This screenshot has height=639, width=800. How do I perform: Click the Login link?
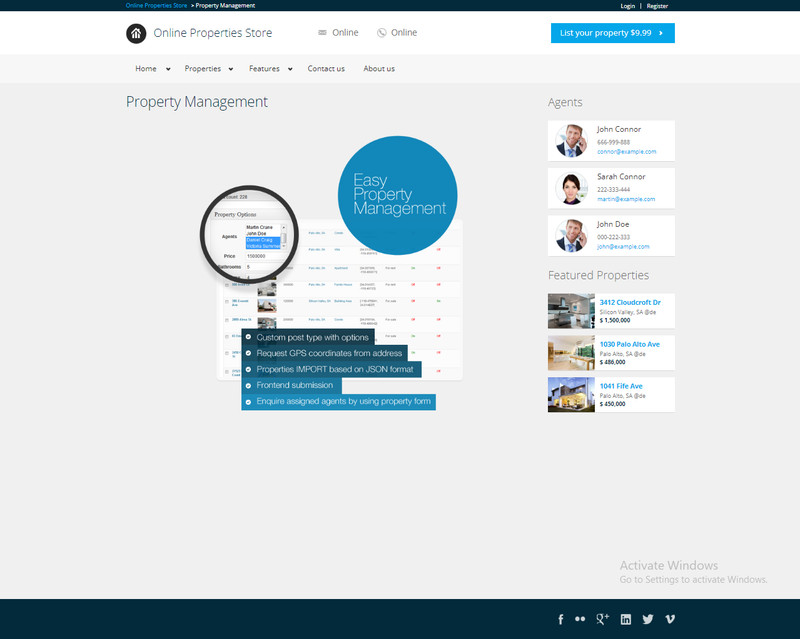pyautogui.click(x=628, y=6)
